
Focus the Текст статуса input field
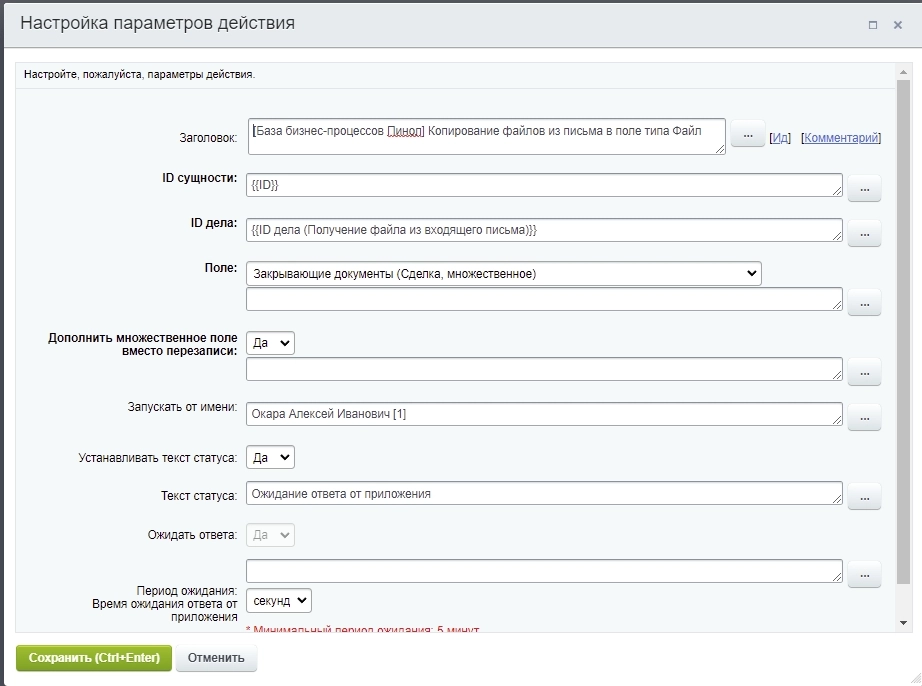(543, 494)
